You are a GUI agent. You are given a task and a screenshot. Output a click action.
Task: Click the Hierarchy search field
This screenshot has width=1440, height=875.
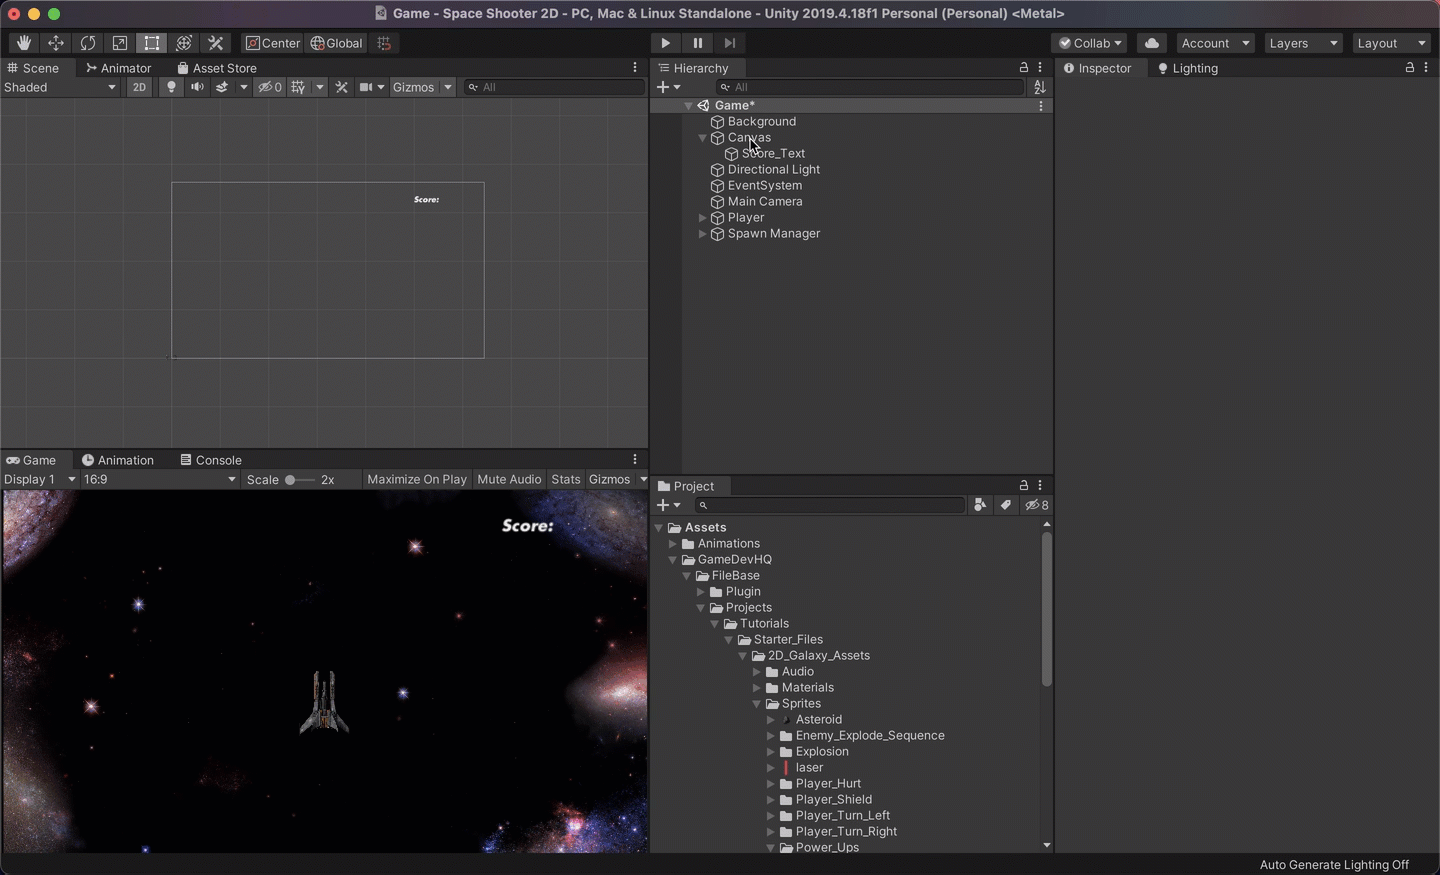click(870, 87)
